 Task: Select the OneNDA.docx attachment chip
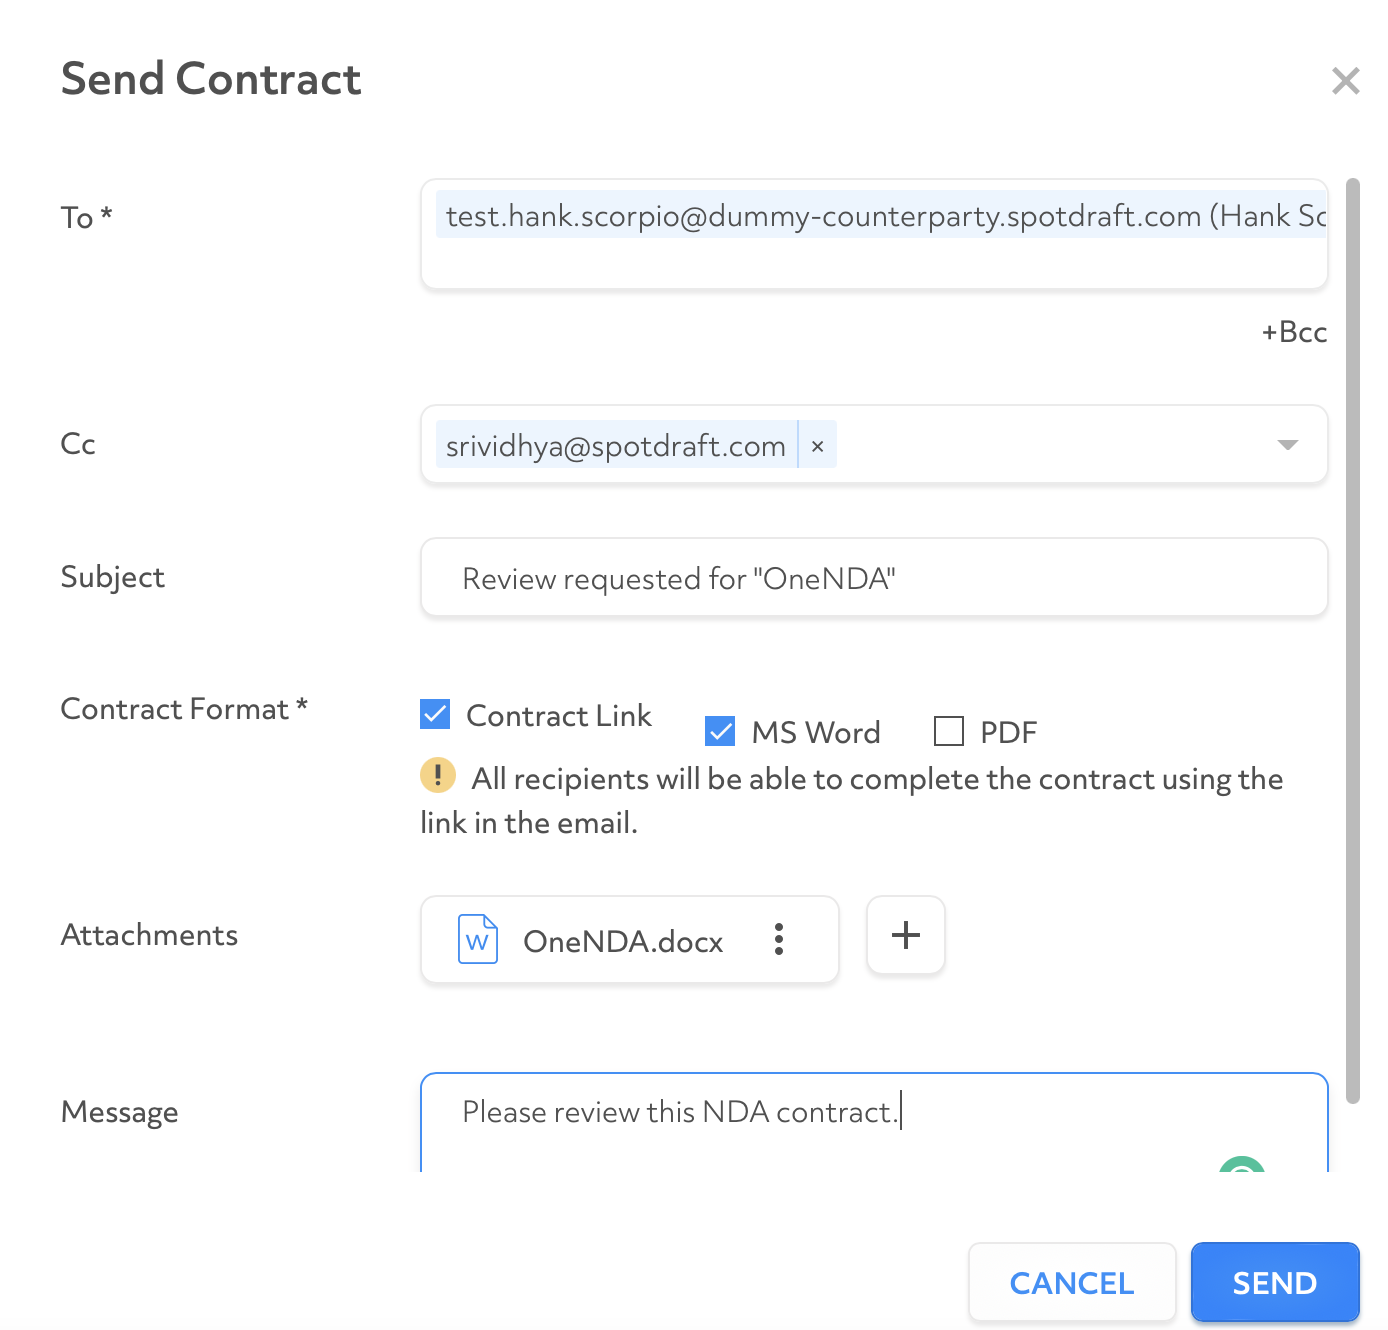(x=630, y=939)
